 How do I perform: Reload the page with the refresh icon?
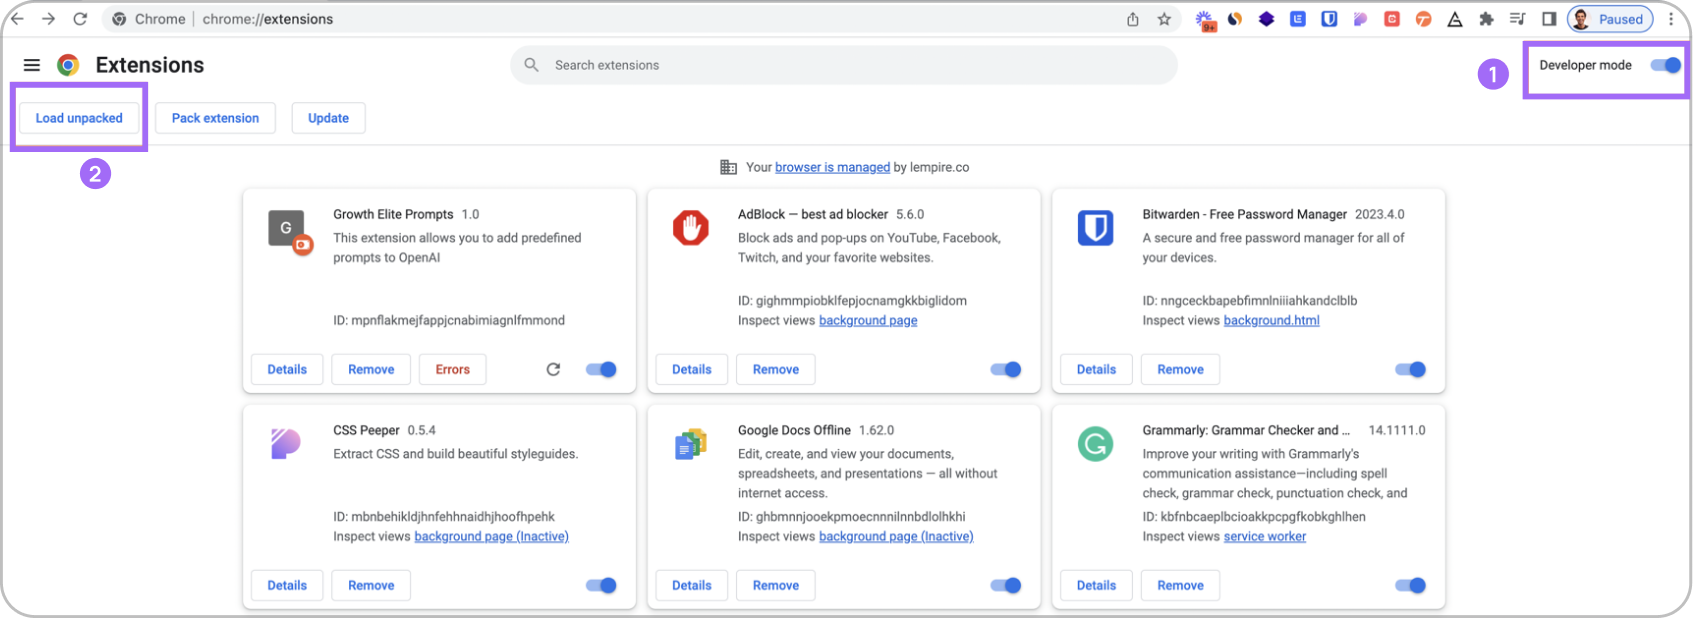[80, 19]
